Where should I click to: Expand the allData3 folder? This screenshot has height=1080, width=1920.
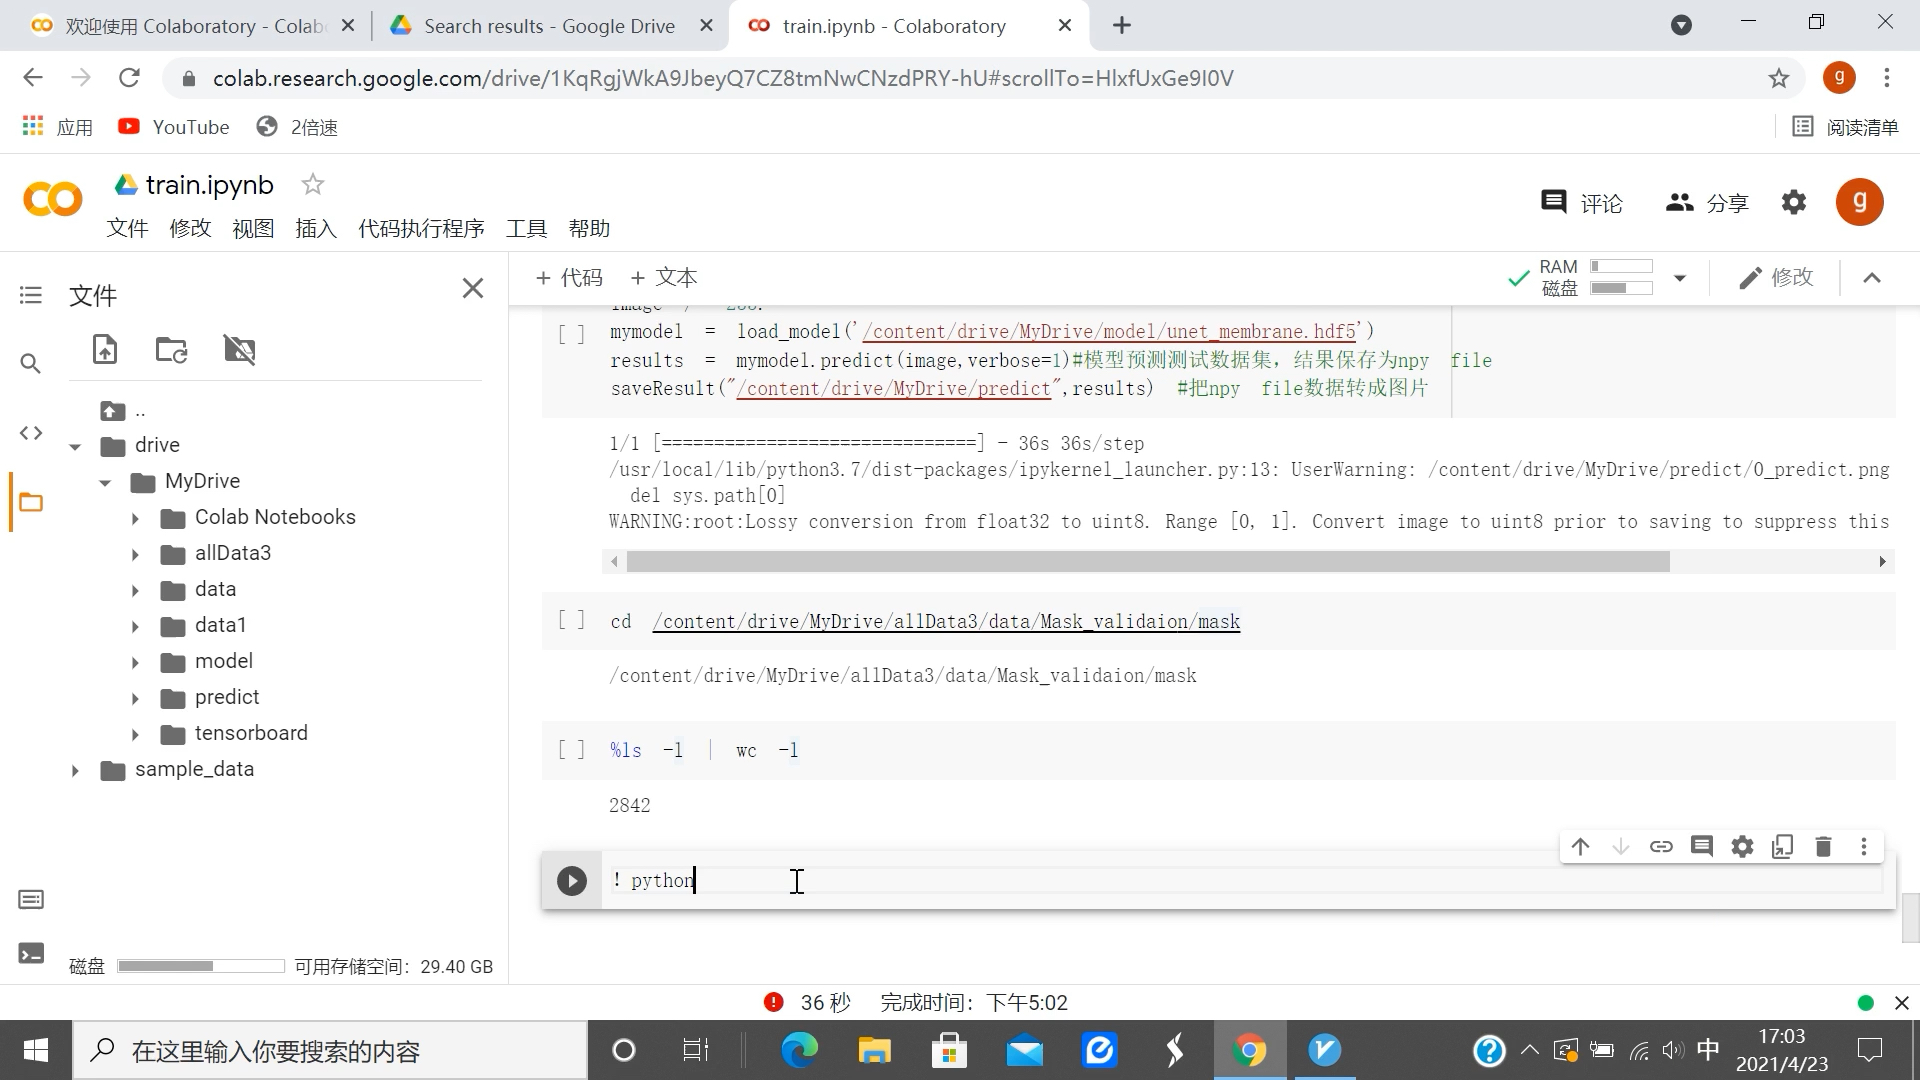[136, 554]
